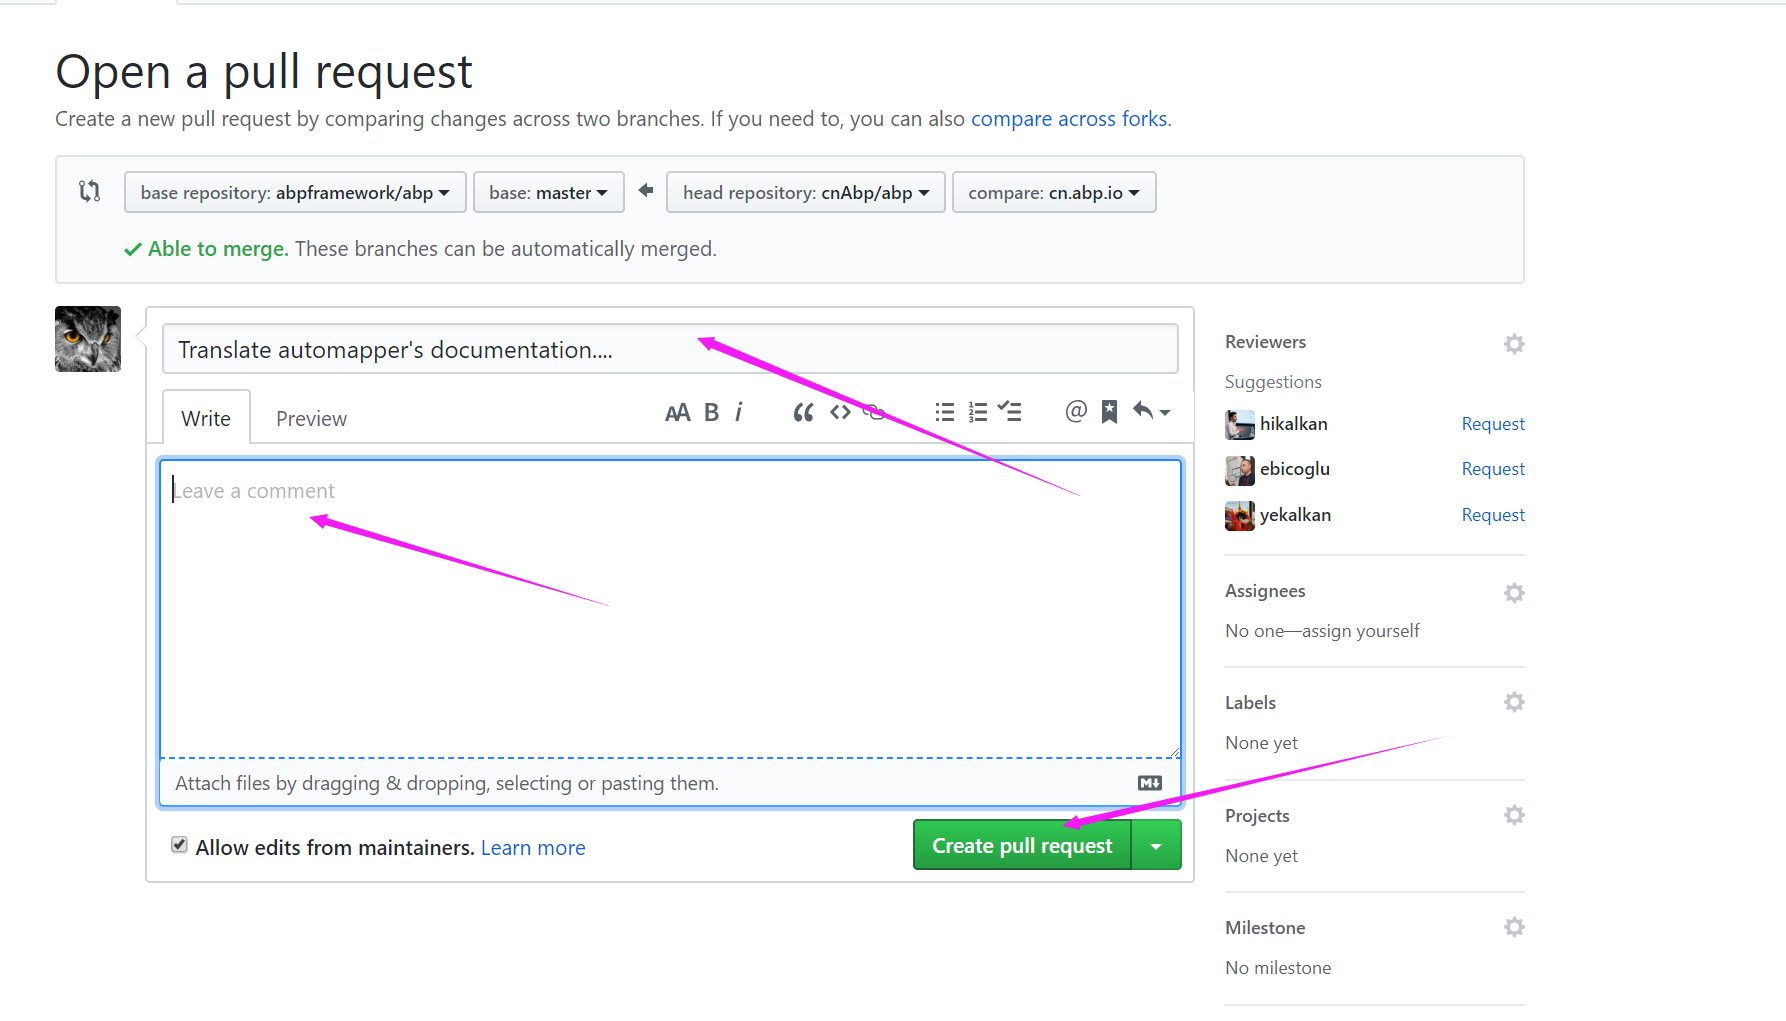
Task: Insert a quote using the toolbar
Action: click(803, 411)
